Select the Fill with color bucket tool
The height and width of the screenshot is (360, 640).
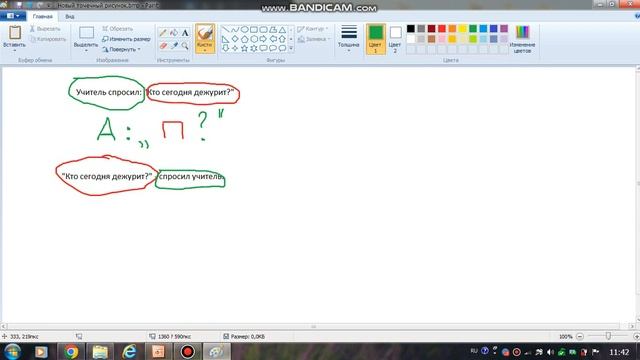[x=174, y=33]
